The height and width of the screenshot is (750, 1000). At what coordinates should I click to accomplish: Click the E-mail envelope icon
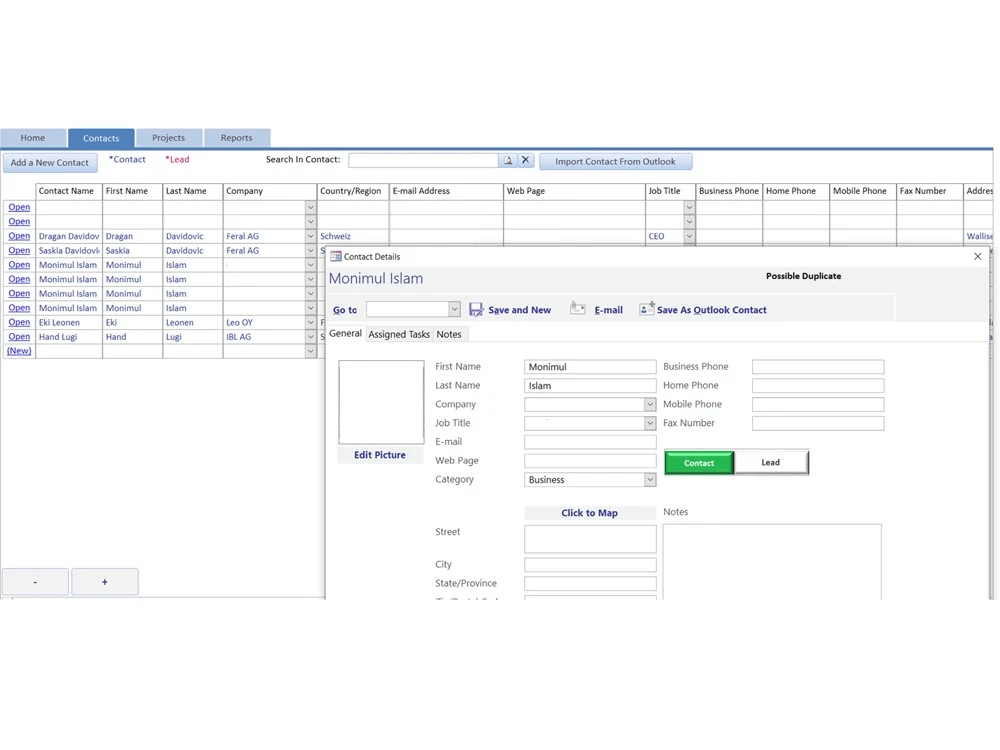click(577, 309)
